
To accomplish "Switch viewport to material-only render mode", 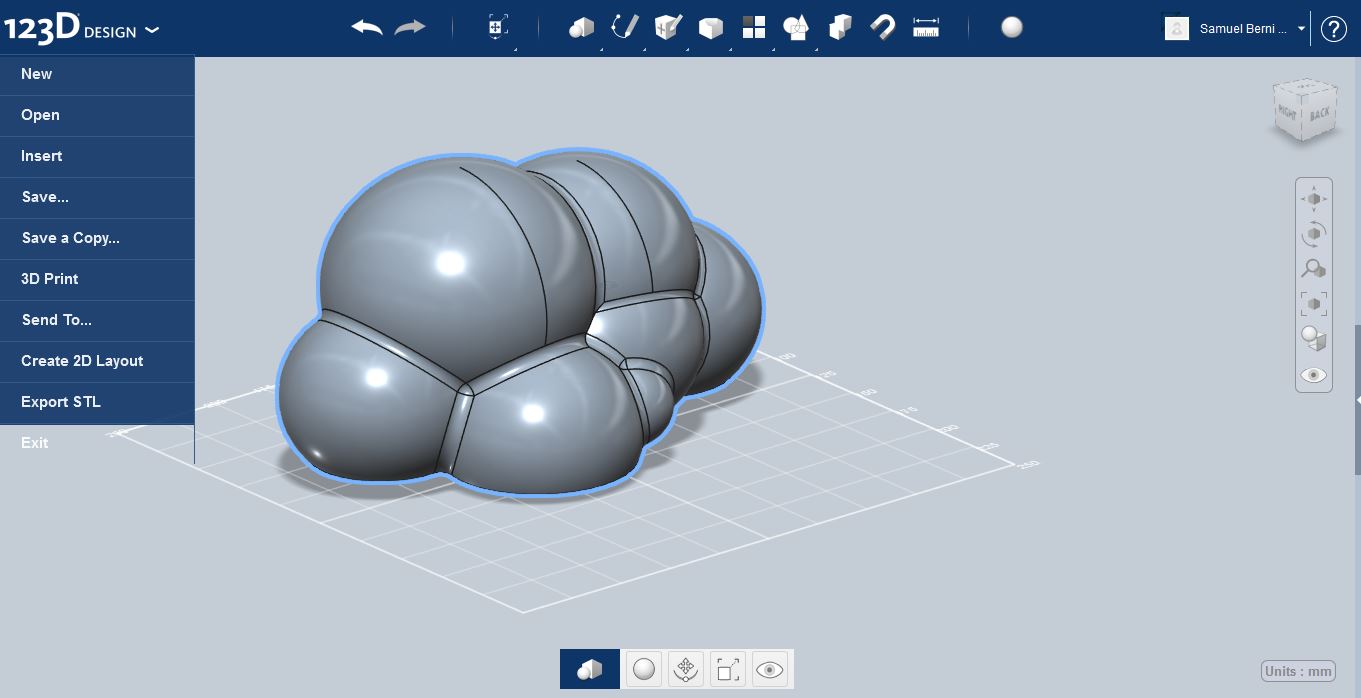I will click(x=643, y=668).
